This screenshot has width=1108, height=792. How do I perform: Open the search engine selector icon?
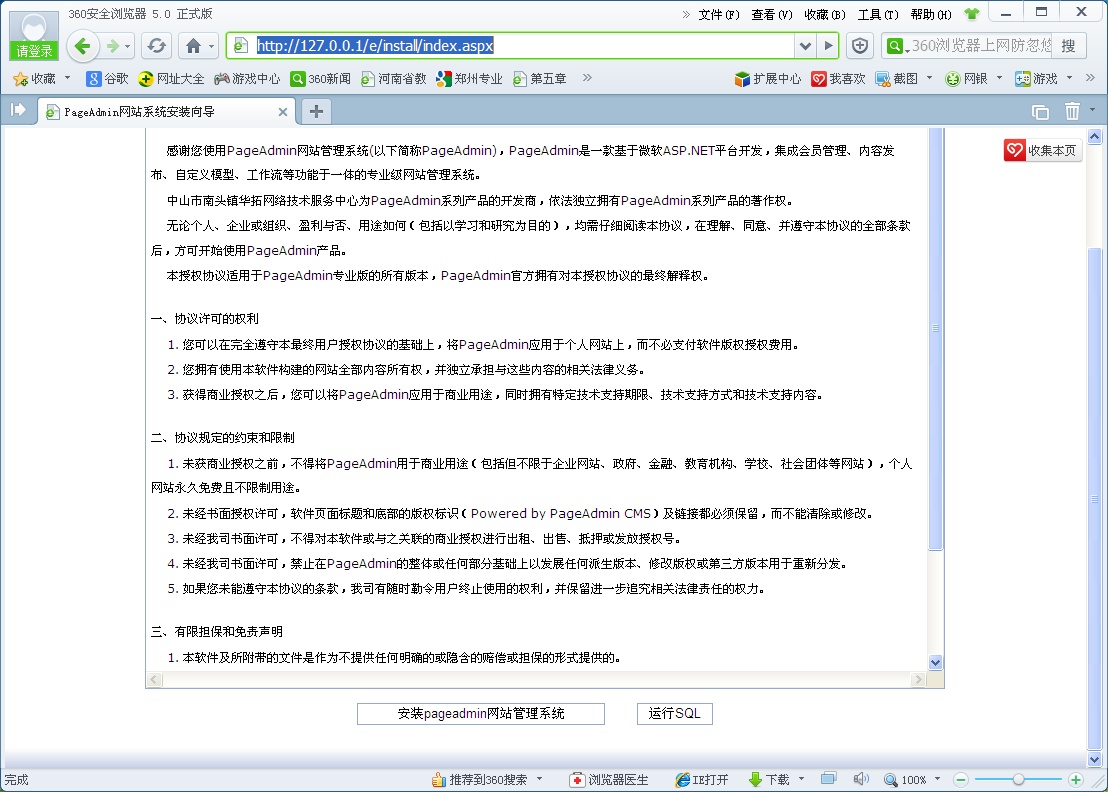coord(896,46)
